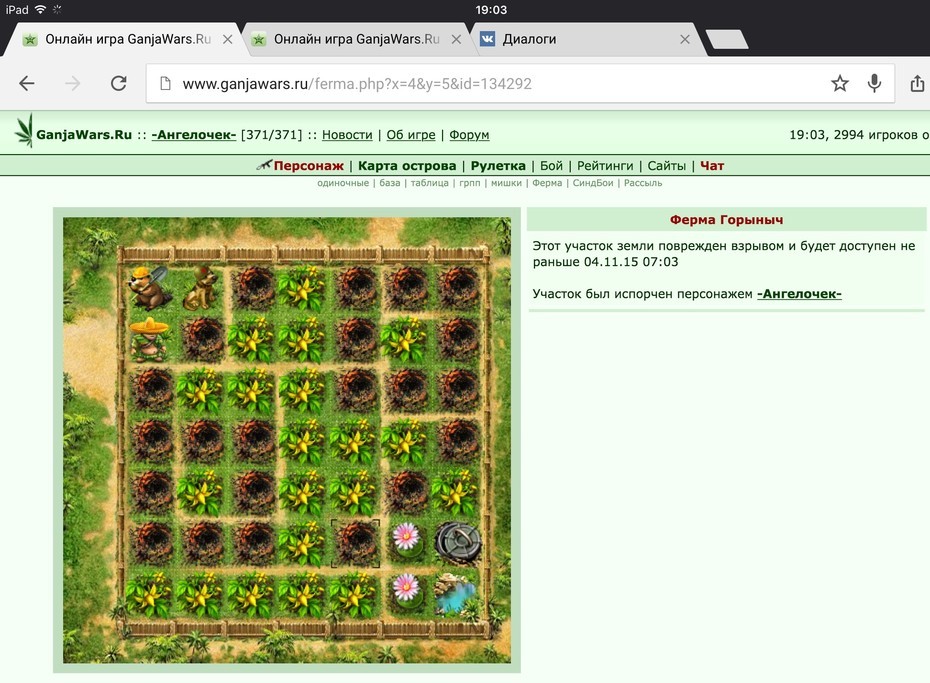Select the lower pink lotus flower tile
Viewport: 930px width, 683px height.
pyautogui.click(x=407, y=592)
